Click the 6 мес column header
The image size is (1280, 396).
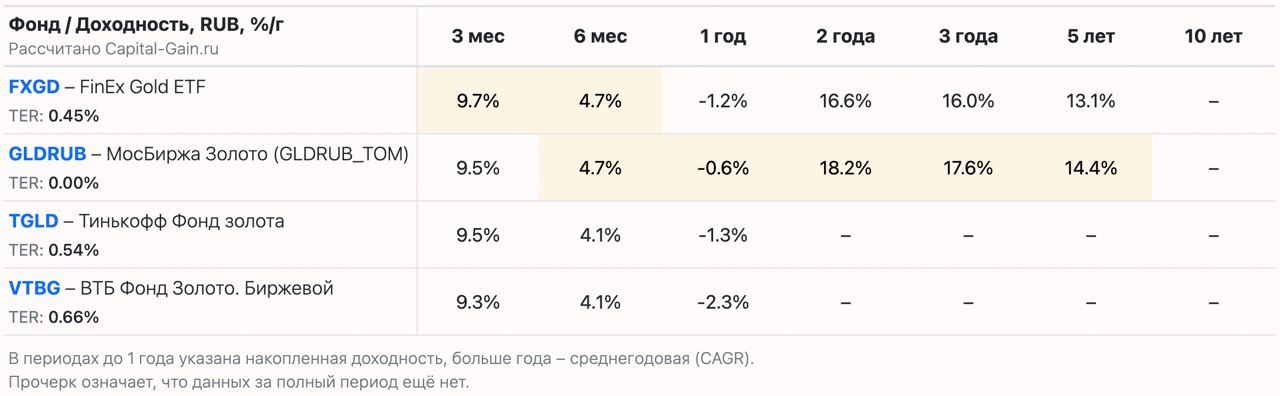pyautogui.click(x=600, y=36)
